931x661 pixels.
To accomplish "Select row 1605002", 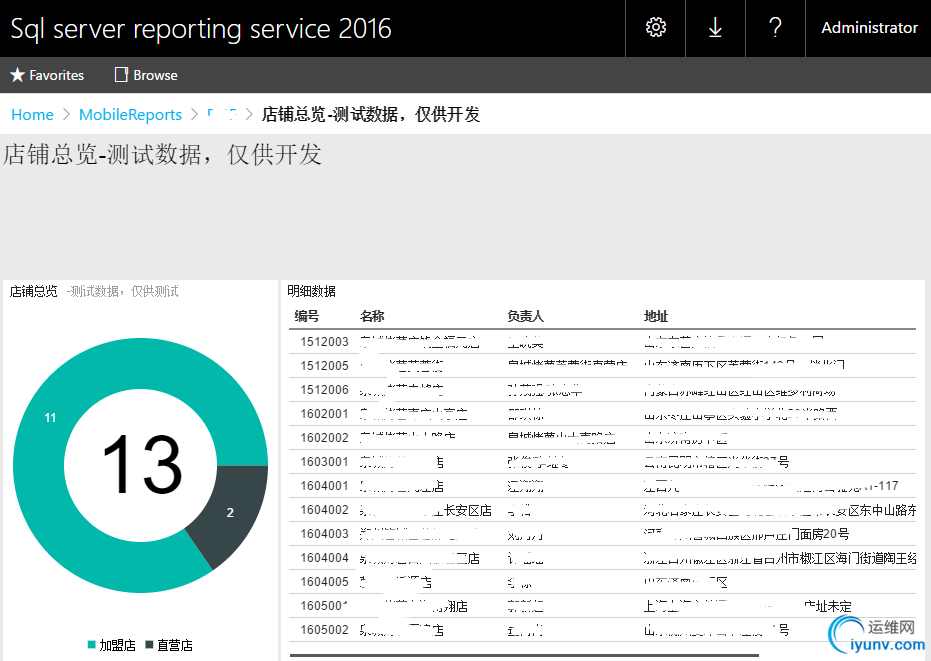I will (x=602, y=630).
